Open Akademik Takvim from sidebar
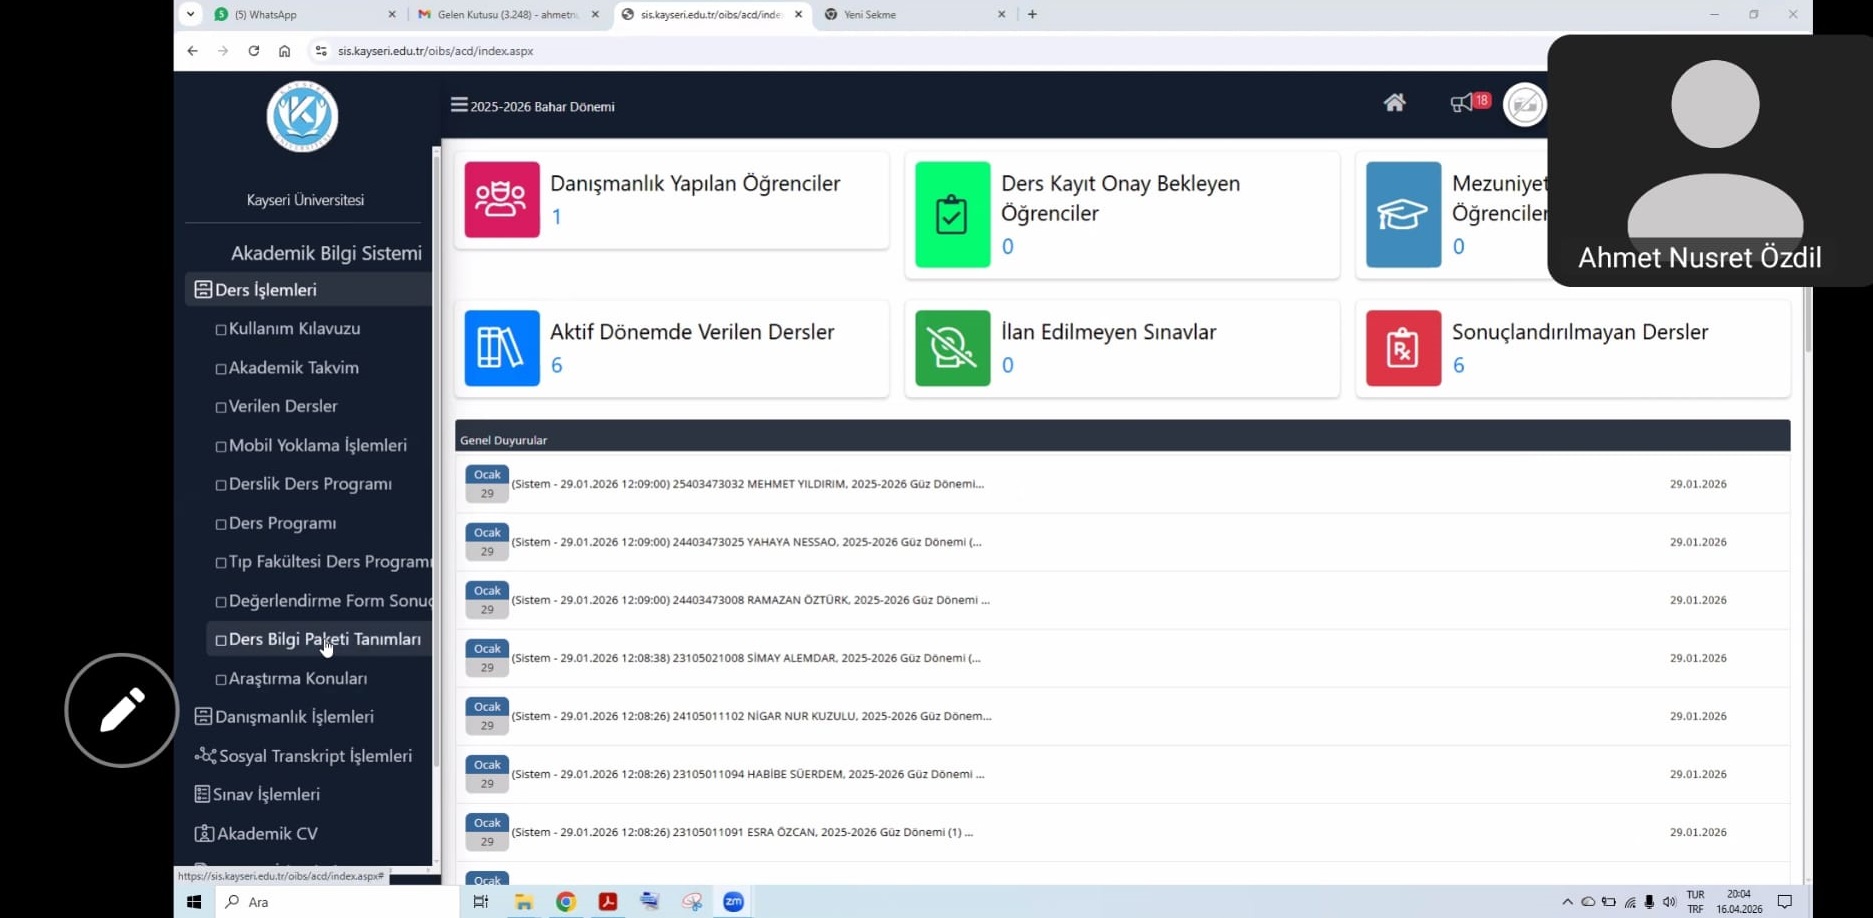This screenshot has height=918, width=1873. (293, 368)
